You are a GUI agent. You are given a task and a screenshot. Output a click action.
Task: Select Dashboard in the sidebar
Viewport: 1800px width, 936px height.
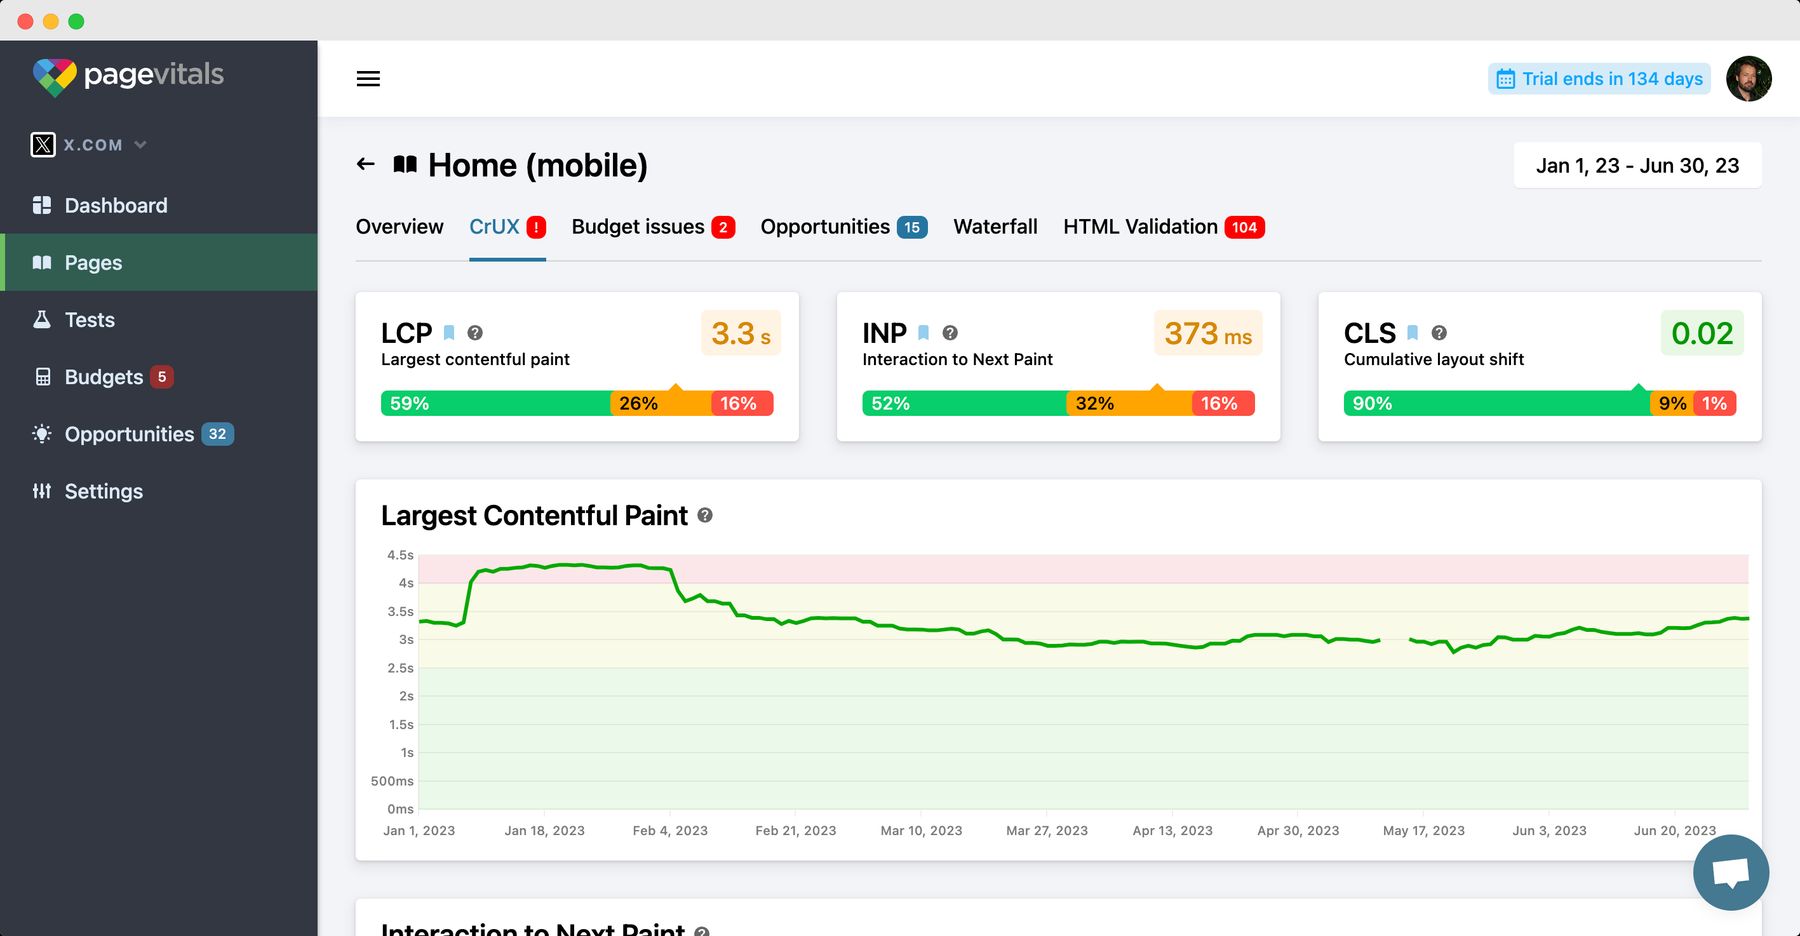(x=115, y=205)
